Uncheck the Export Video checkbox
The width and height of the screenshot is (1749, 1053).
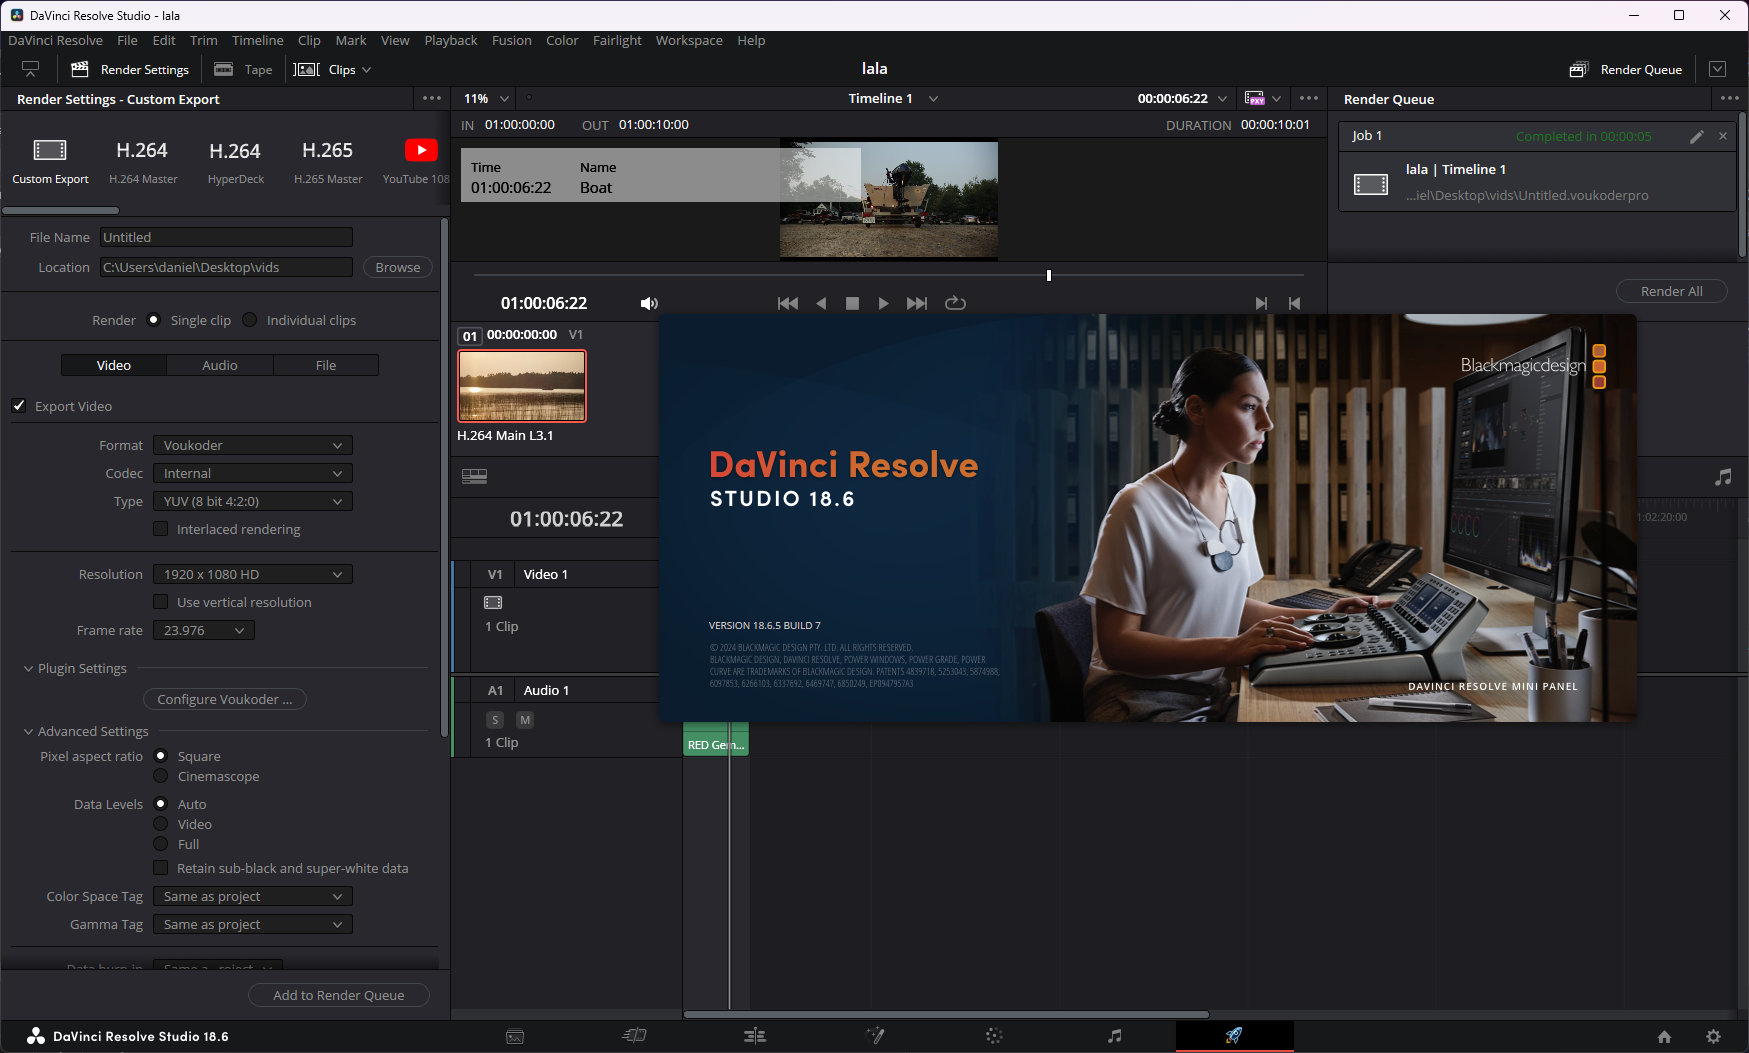(x=19, y=406)
